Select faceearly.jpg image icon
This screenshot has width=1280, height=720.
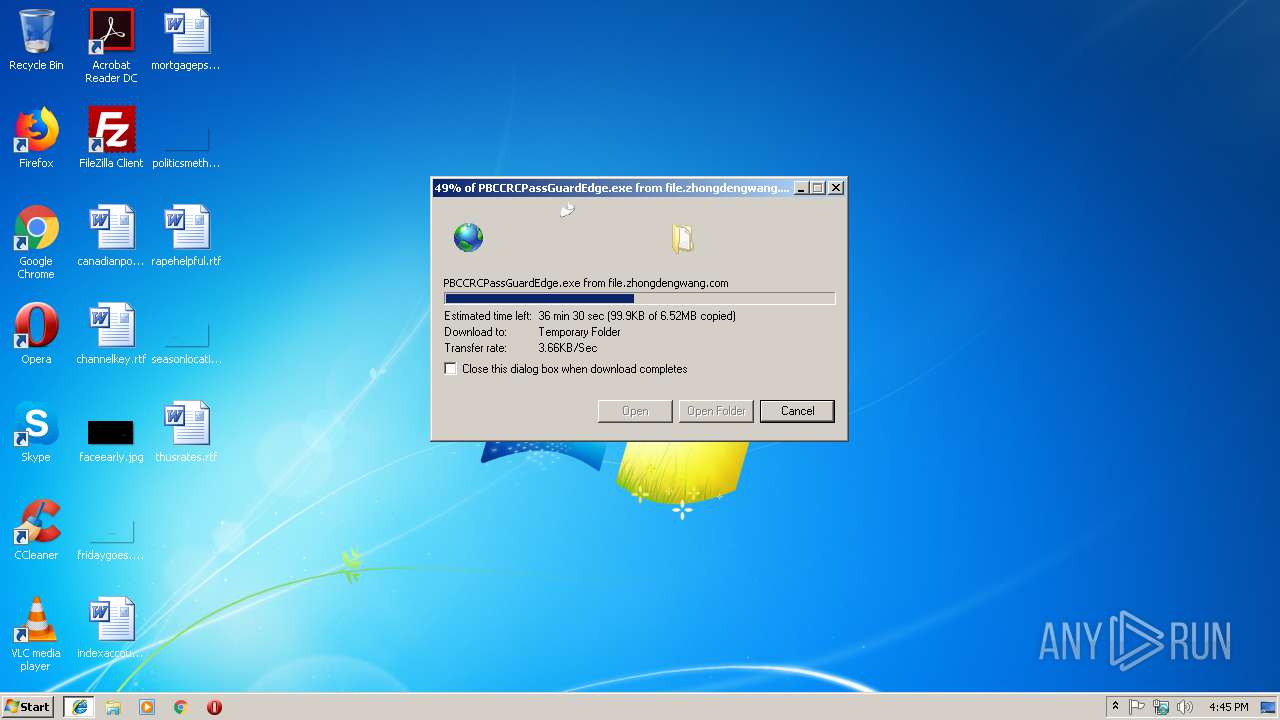(111, 440)
